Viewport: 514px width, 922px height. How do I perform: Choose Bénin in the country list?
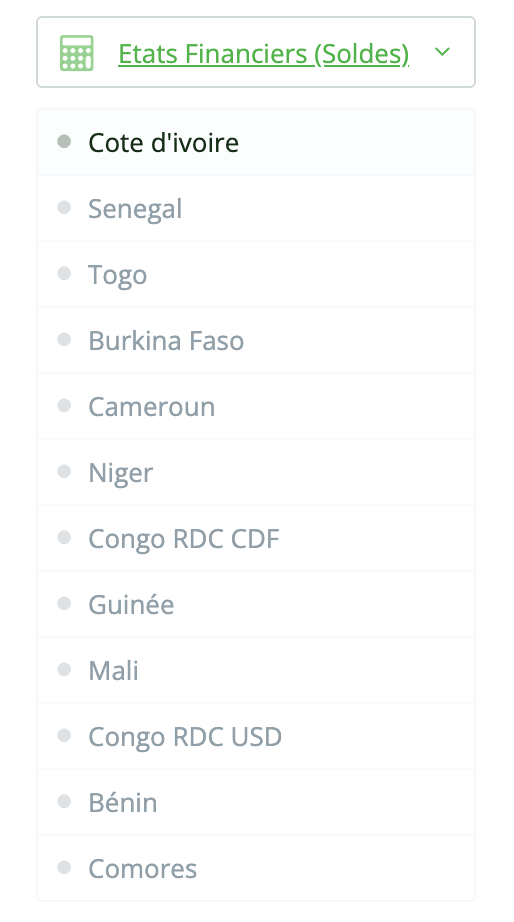pyautogui.click(x=256, y=802)
